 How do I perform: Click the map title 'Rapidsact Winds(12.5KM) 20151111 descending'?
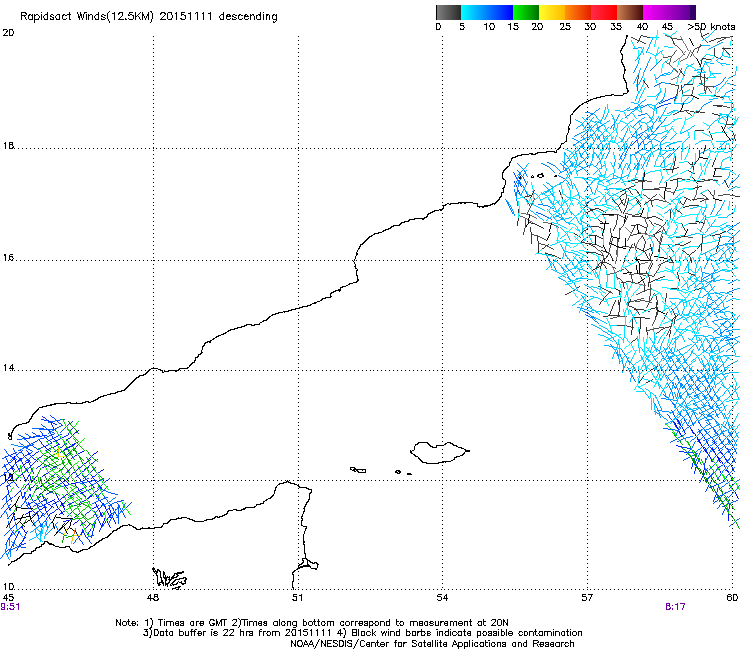149,17
